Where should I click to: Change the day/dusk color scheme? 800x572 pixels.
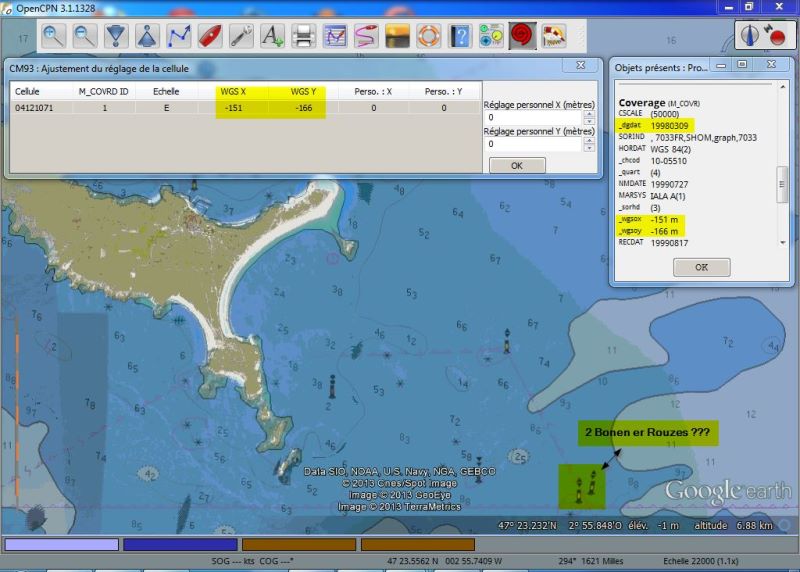tap(397, 36)
